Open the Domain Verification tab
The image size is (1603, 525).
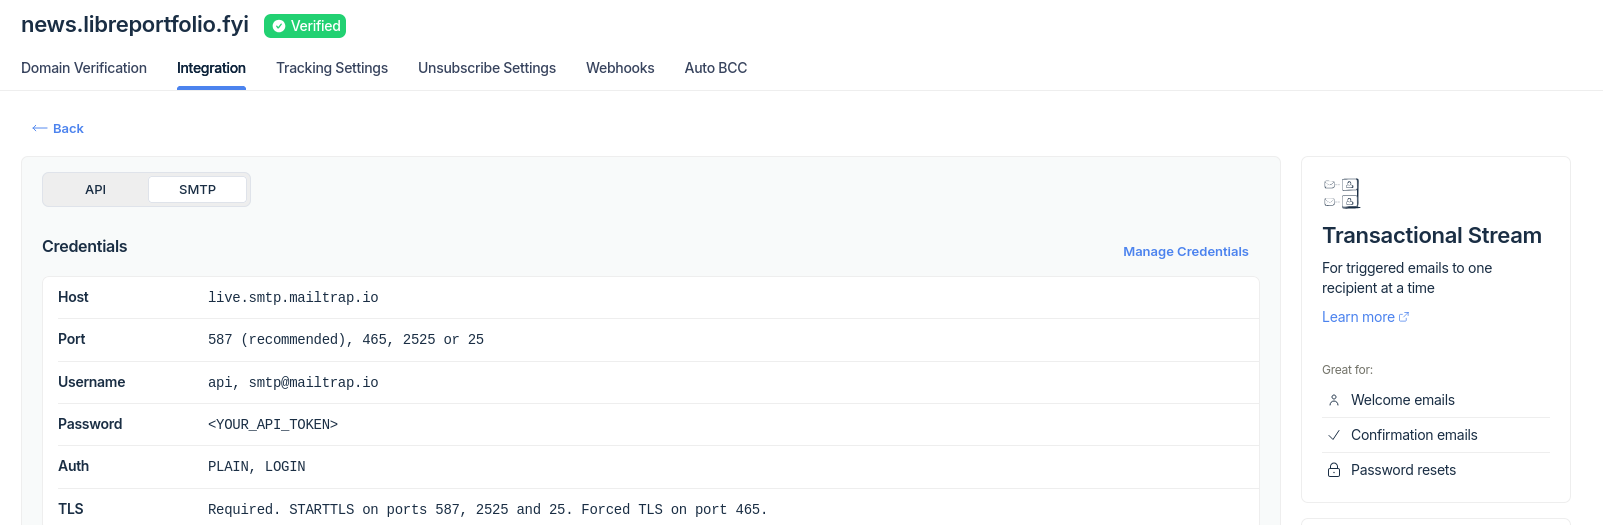(84, 68)
